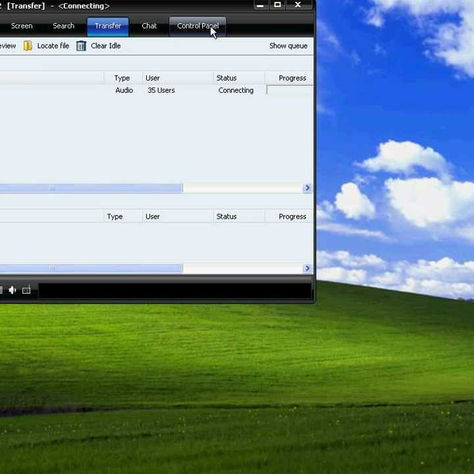Click icon right of the speaker icon

click(26, 290)
